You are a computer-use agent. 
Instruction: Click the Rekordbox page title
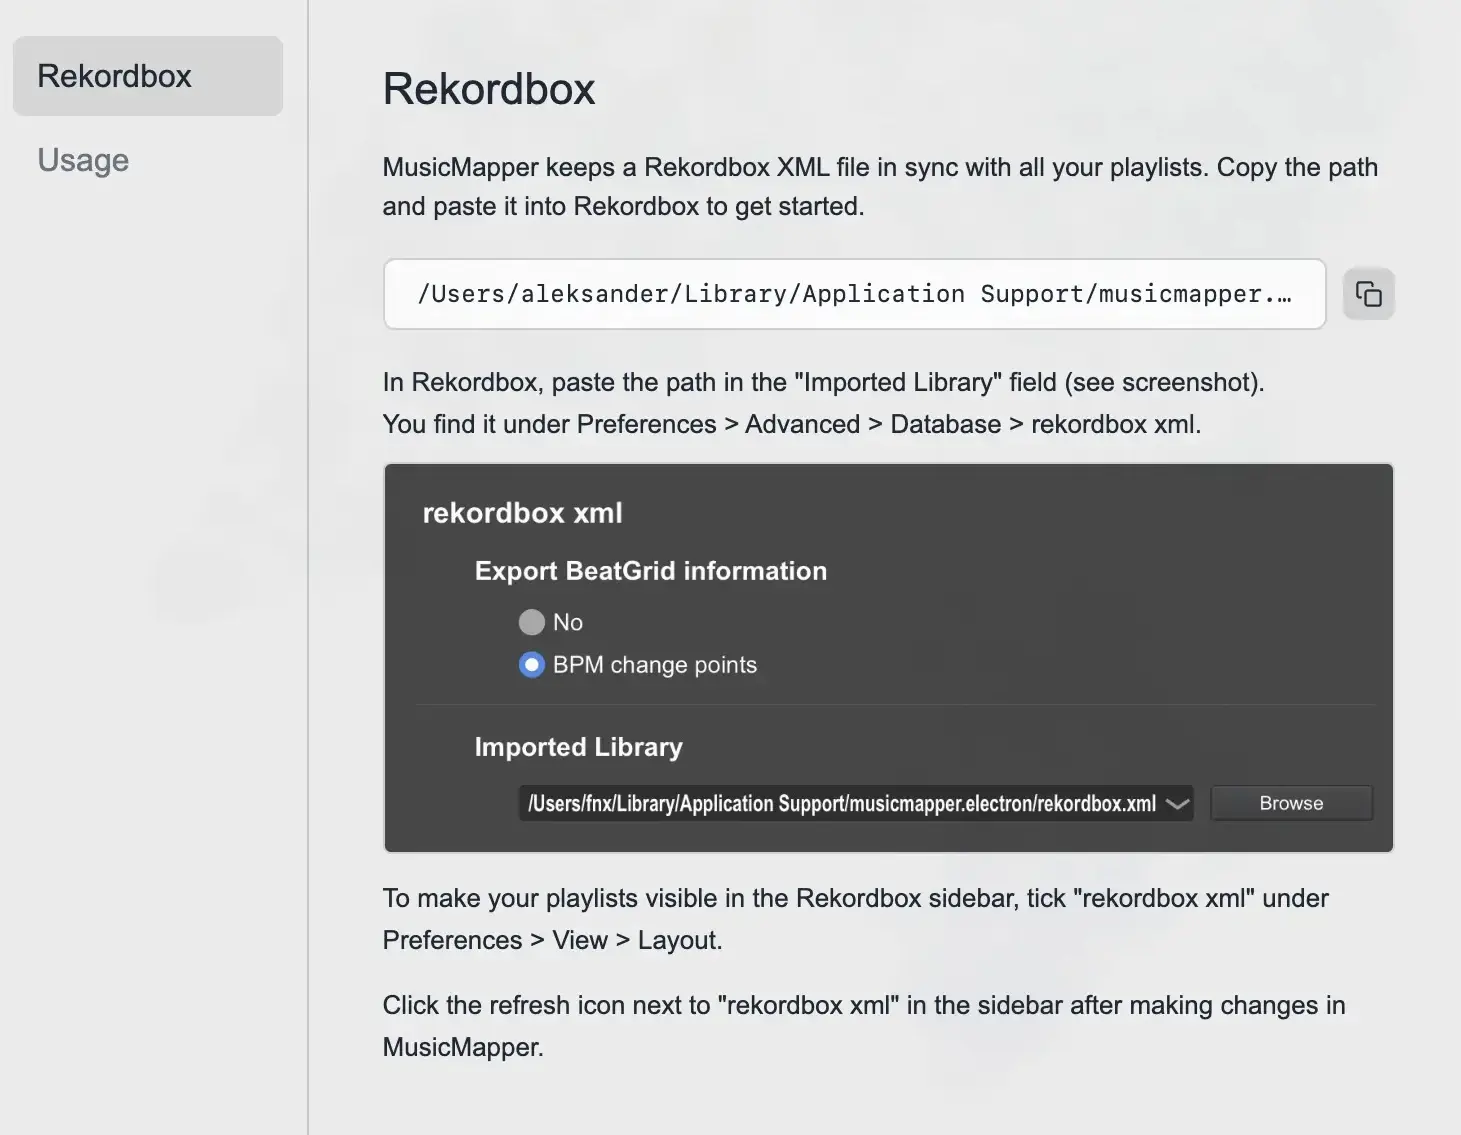(x=489, y=88)
